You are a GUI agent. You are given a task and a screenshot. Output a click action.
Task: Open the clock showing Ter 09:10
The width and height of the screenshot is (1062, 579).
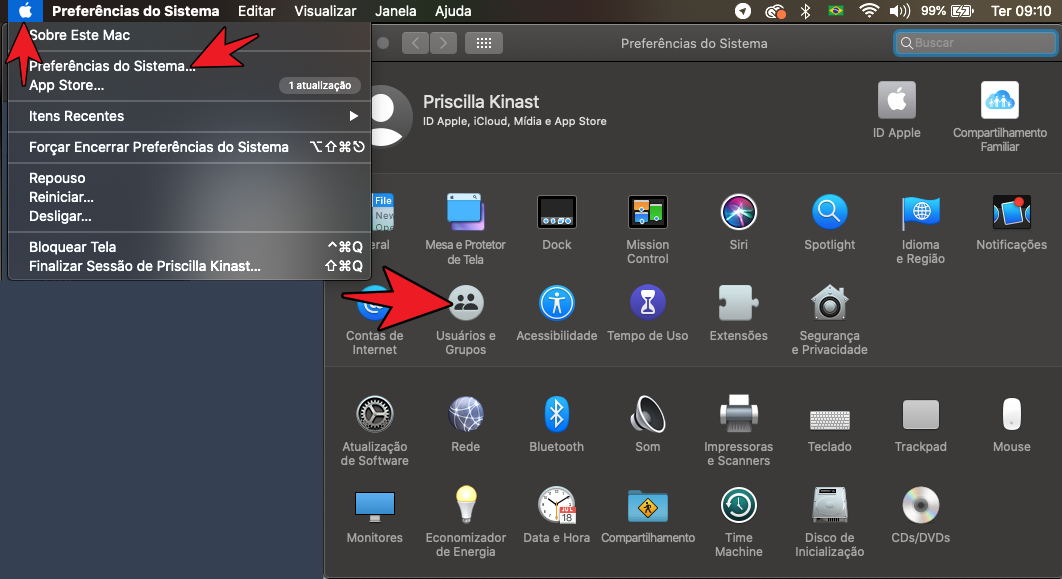1021,11
